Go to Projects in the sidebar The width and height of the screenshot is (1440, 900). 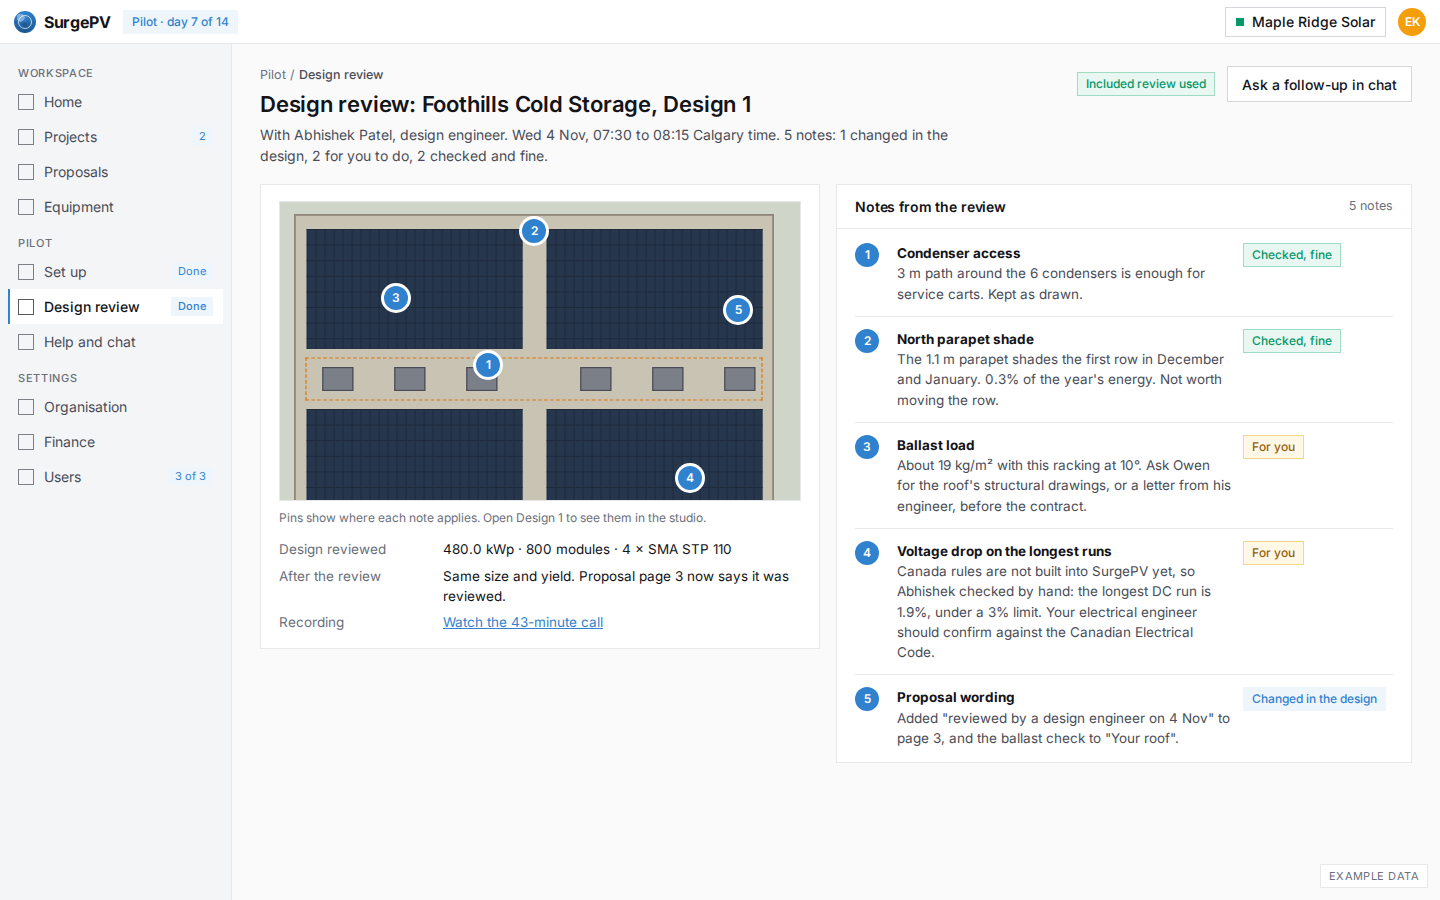[x=115, y=137]
